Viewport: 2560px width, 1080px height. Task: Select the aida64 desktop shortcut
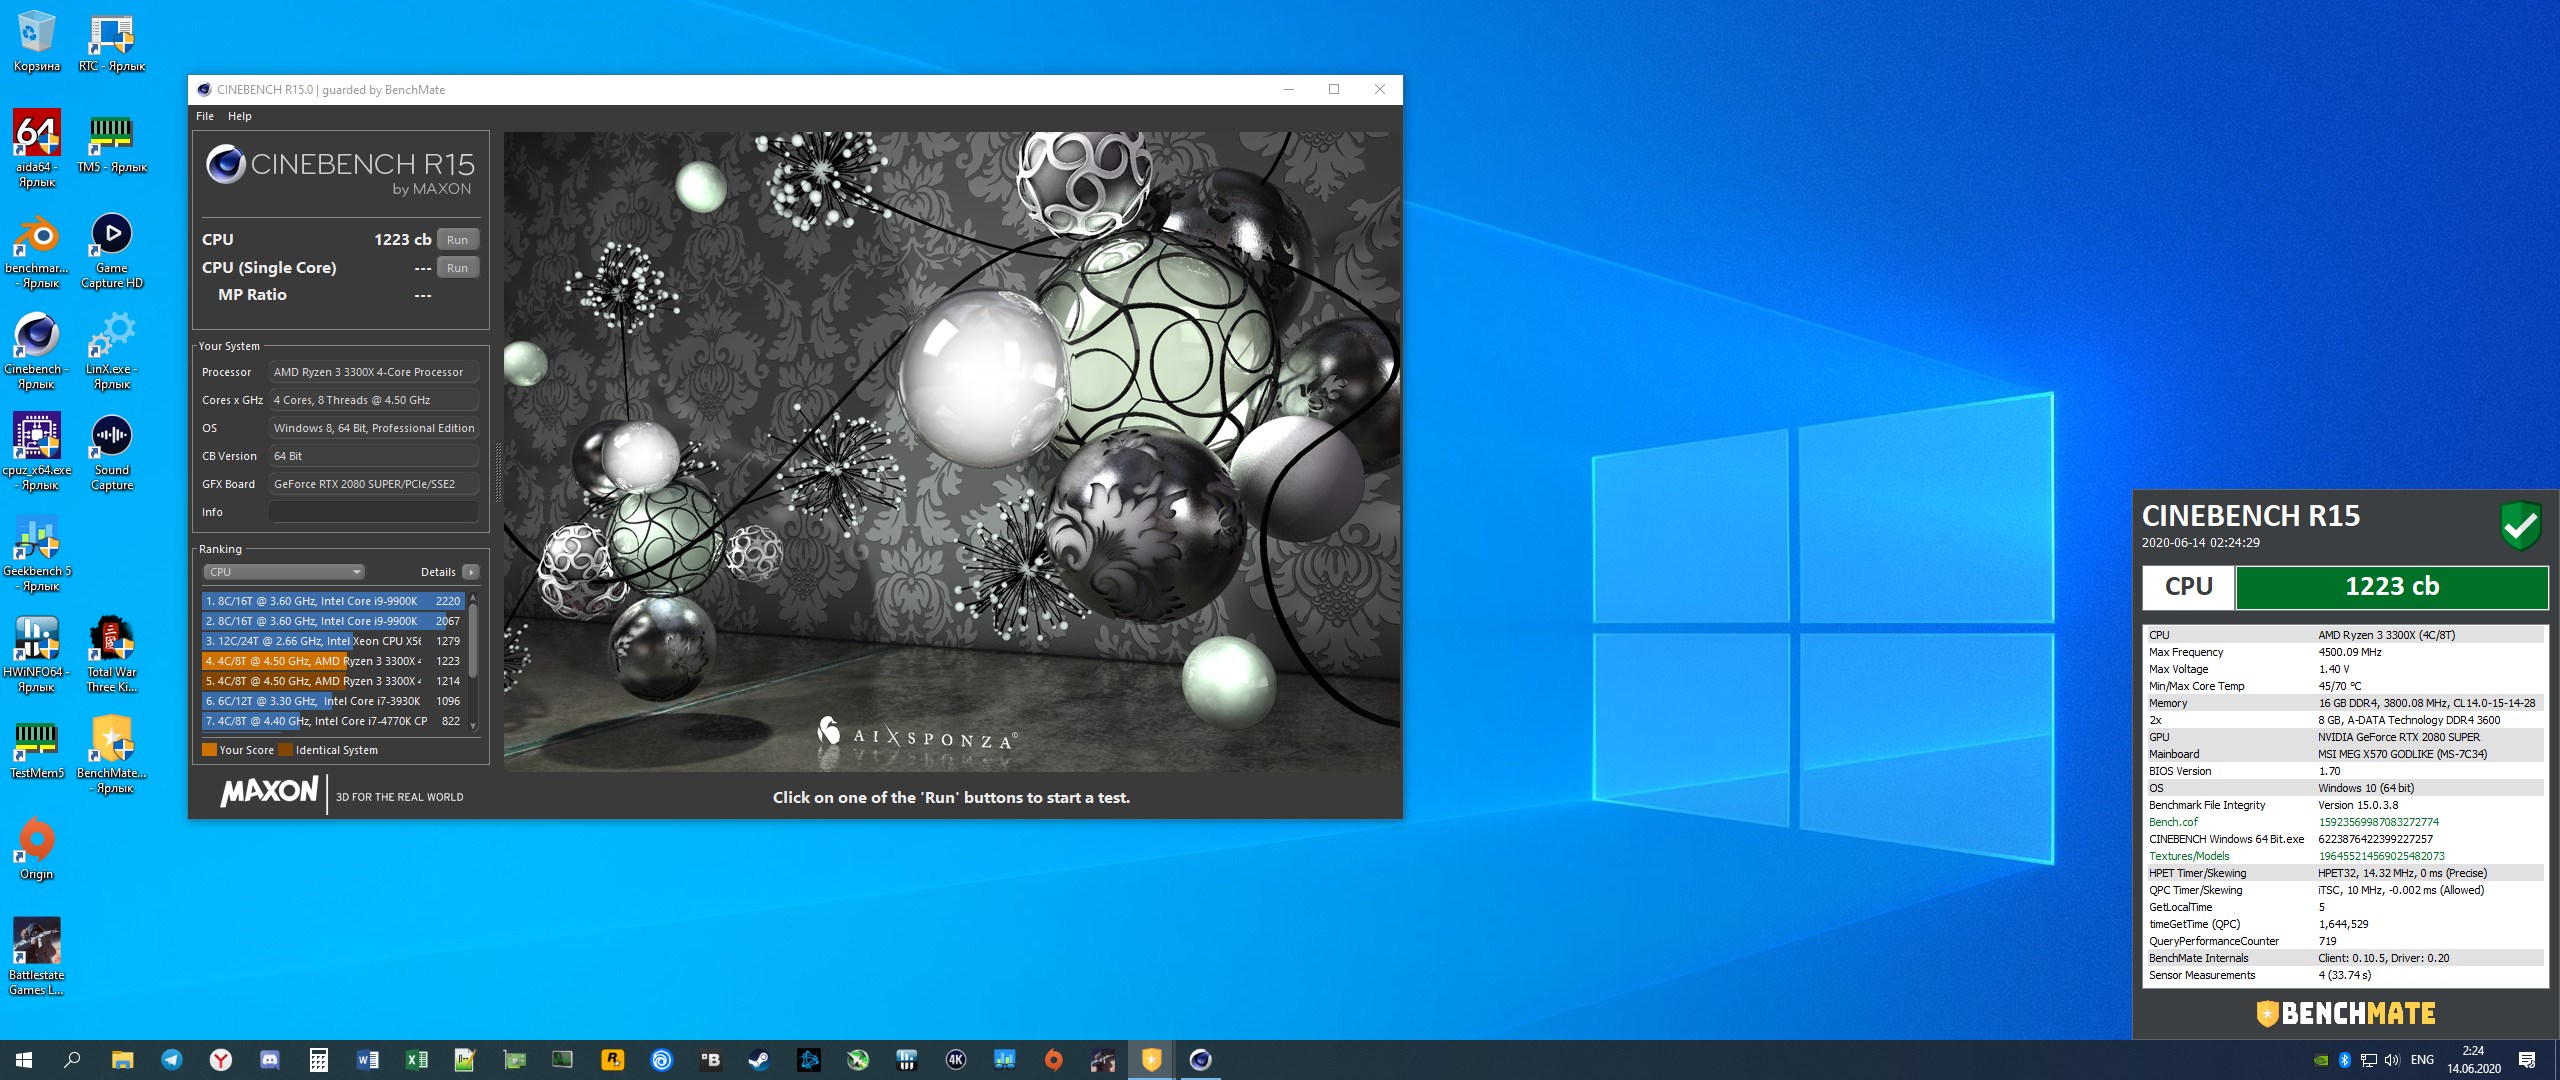(37, 148)
